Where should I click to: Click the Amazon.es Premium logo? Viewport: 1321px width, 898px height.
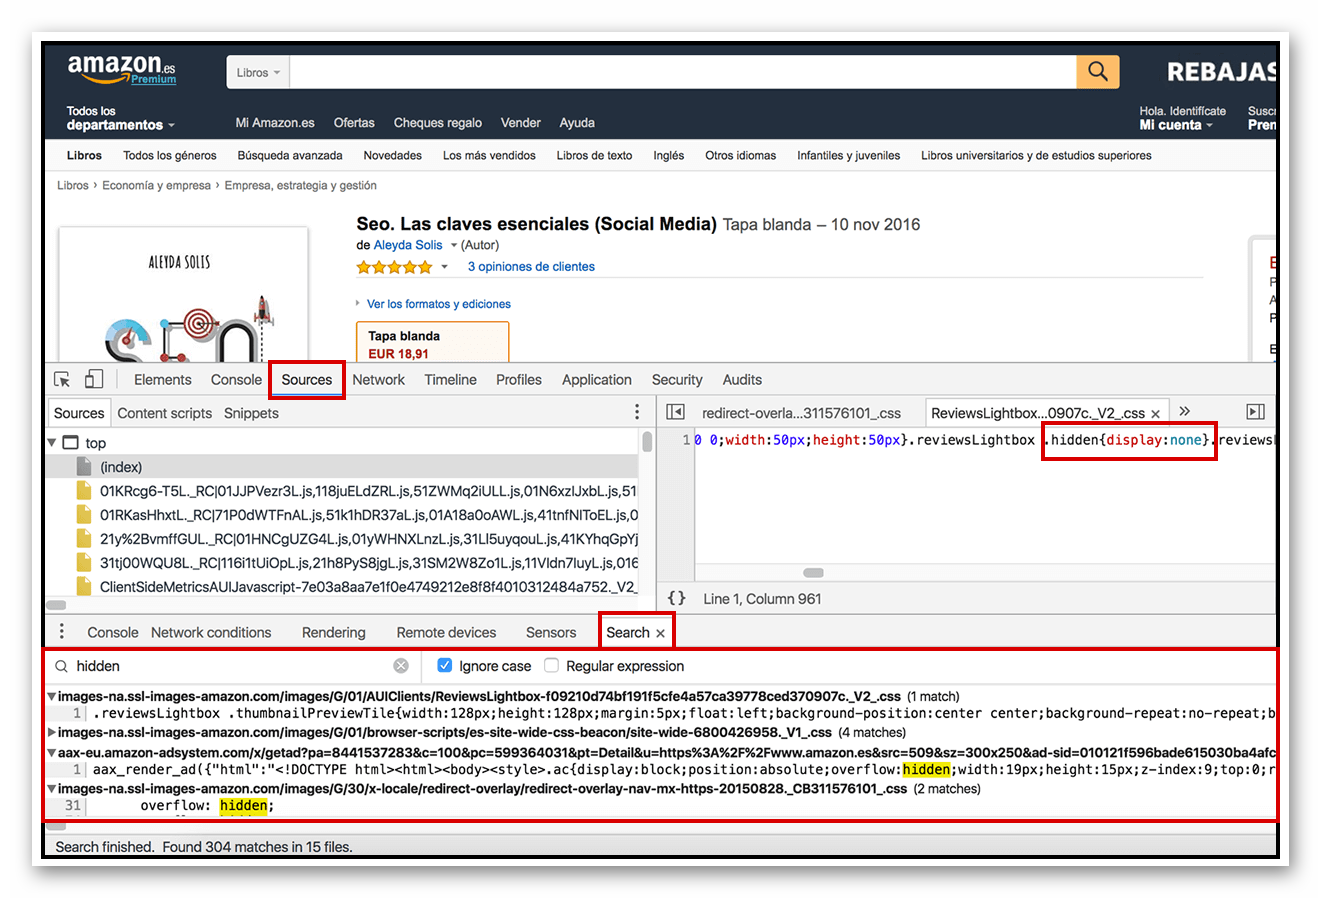click(121, 69)
